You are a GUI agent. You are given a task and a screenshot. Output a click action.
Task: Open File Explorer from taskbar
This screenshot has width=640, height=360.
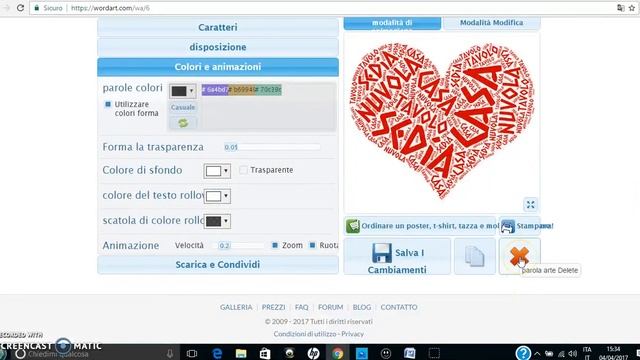coord(241,353)
